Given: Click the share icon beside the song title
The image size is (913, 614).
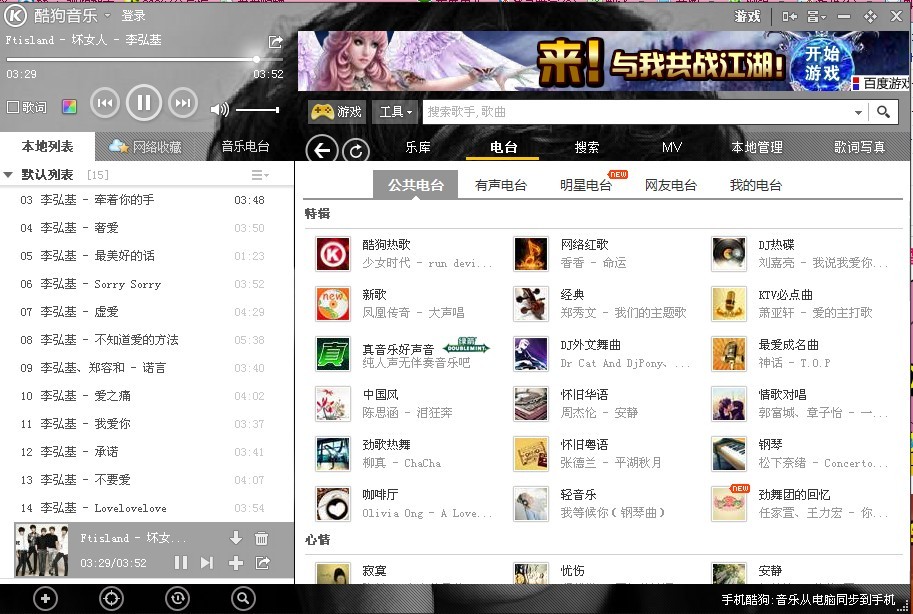Looking at the screenshot, I should click(275, 41).
